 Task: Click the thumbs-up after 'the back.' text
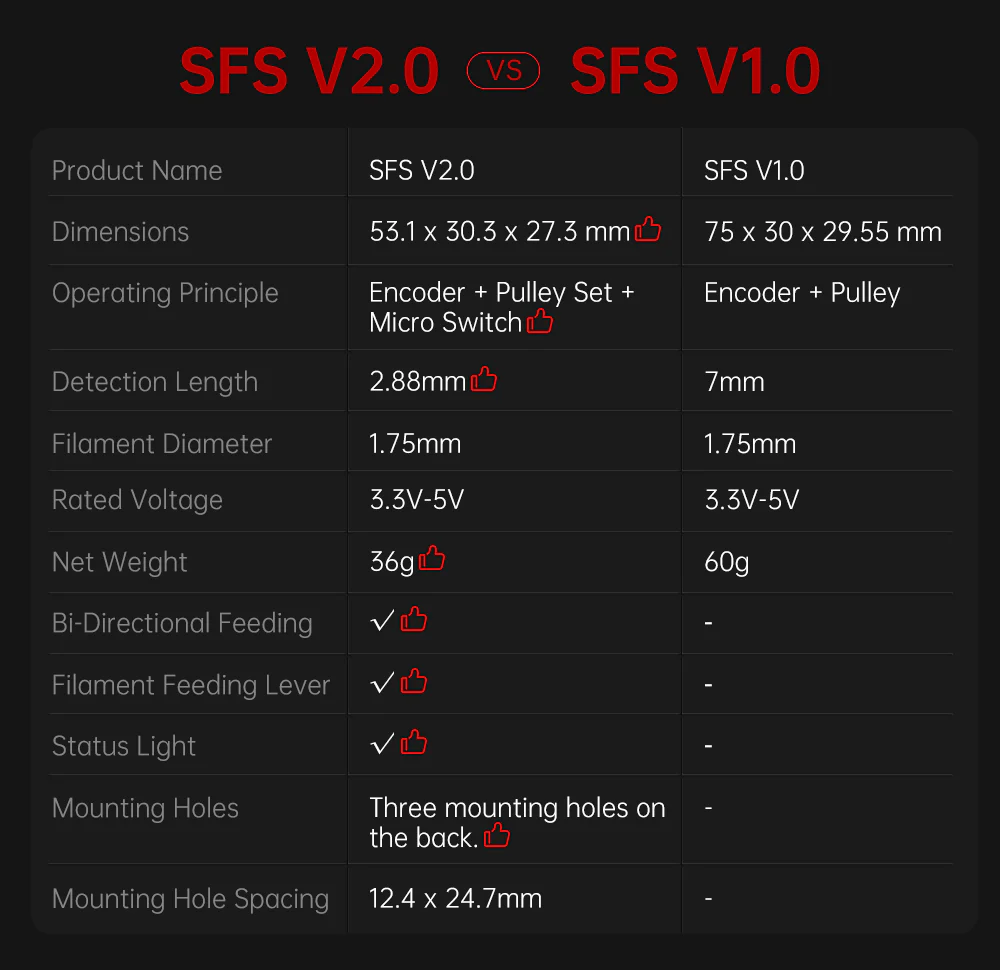tap(496, 837)
